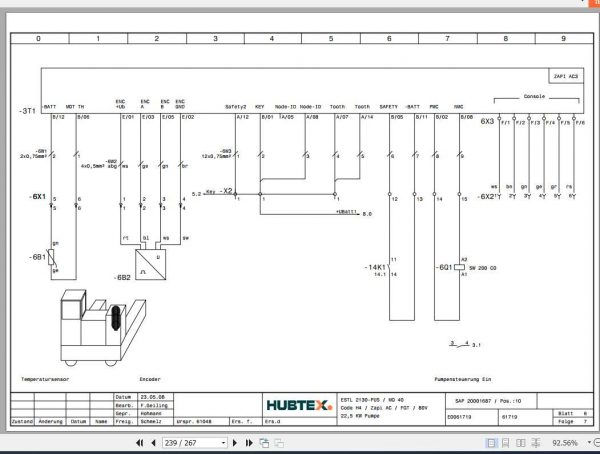Click the -6Q1 contactor label

(x=444, y=267)
